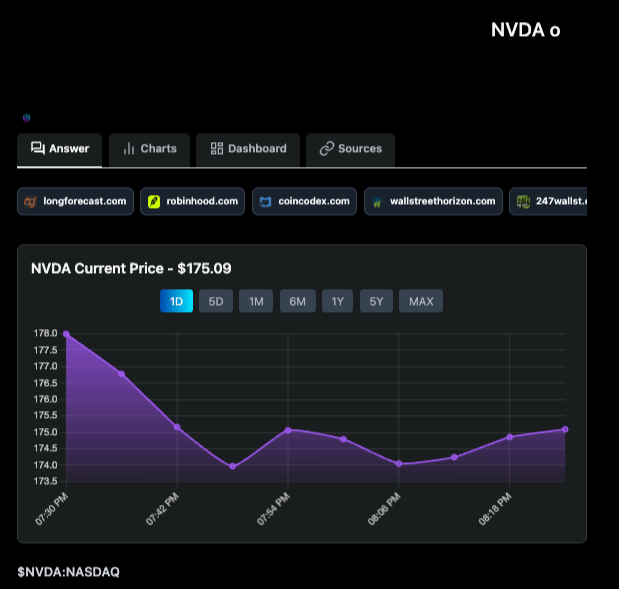Select the MAX time range
Image resolution: width=619 pixels, height=589 pixels.
pos(421,301)
